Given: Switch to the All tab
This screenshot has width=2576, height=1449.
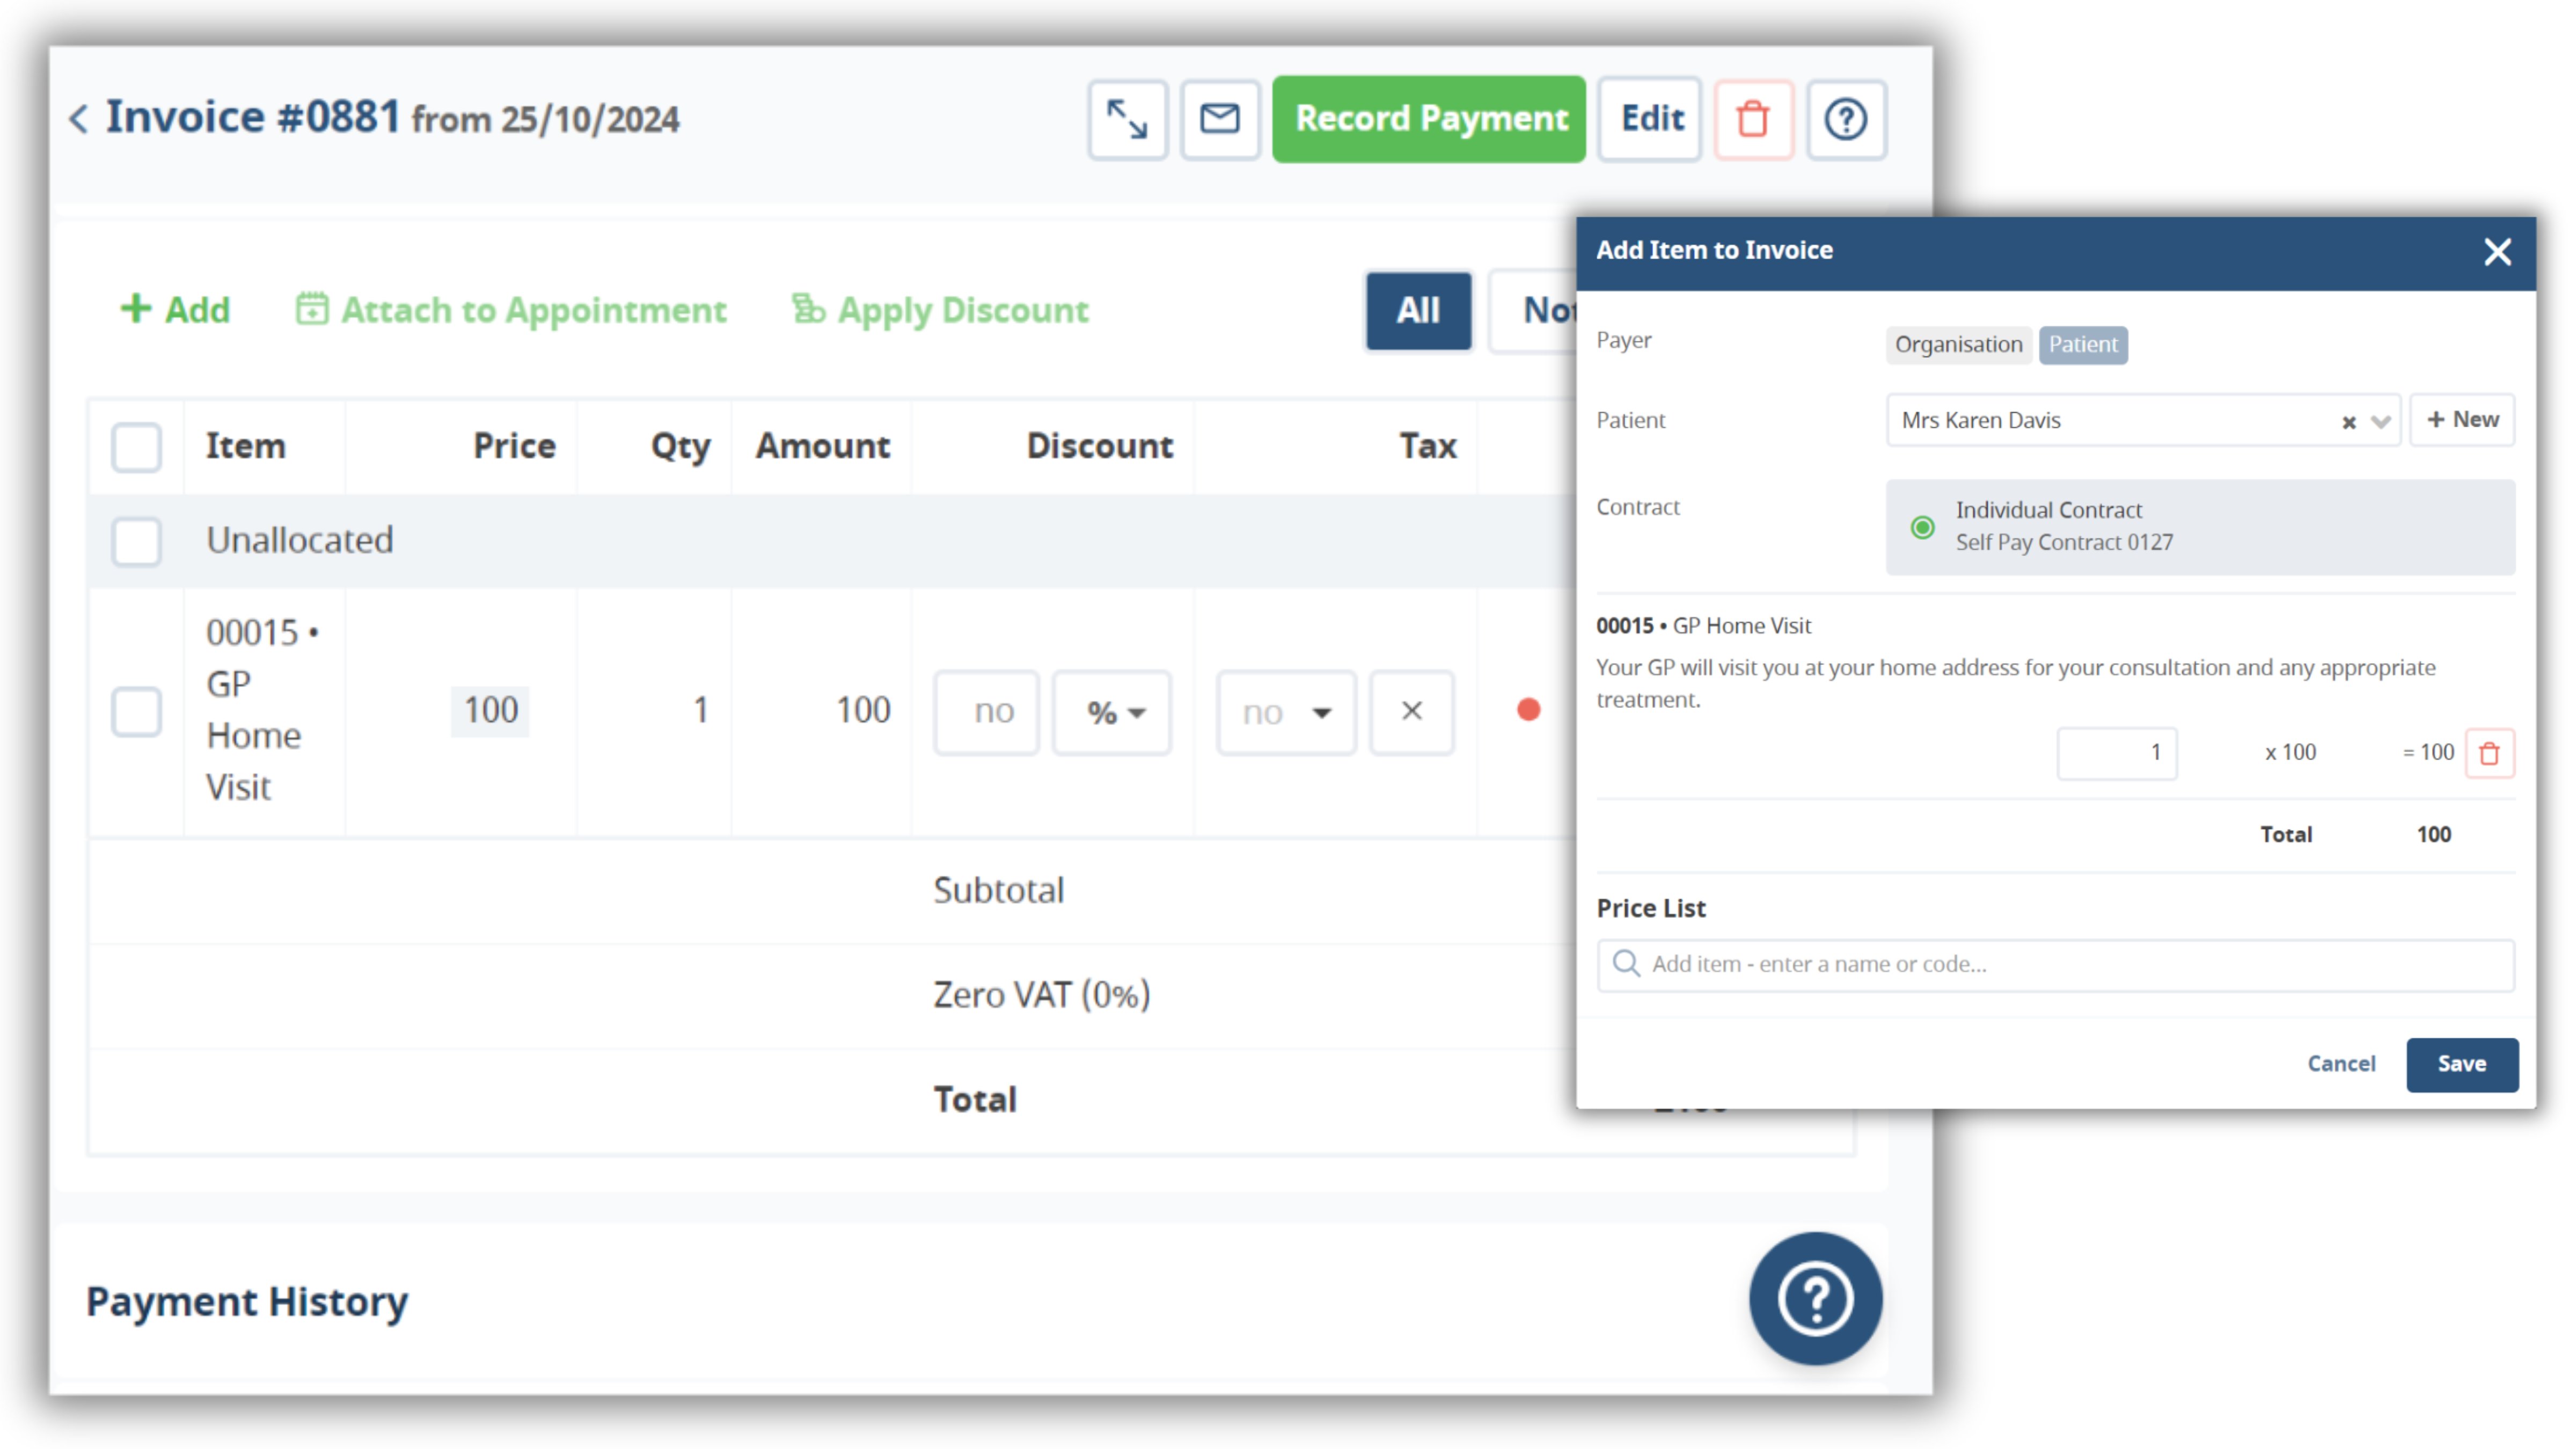Looking at the screenshot, I should (x=1418, y=310).
